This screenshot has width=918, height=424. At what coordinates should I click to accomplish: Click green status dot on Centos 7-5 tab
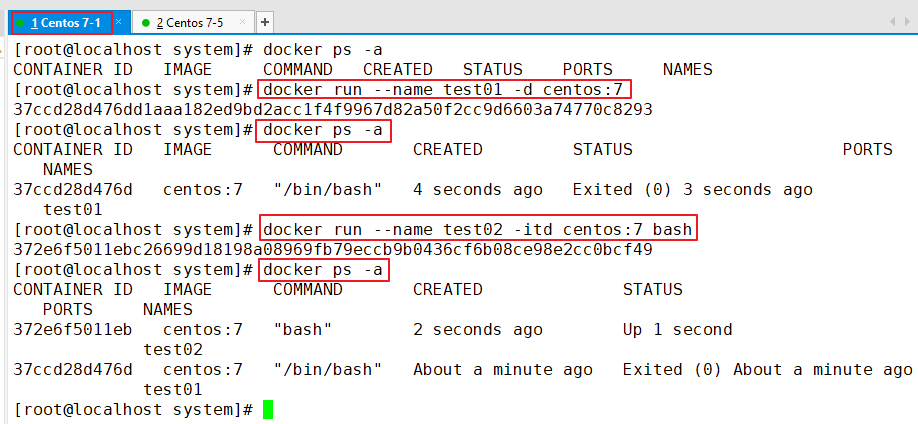(x=145, y=22)
